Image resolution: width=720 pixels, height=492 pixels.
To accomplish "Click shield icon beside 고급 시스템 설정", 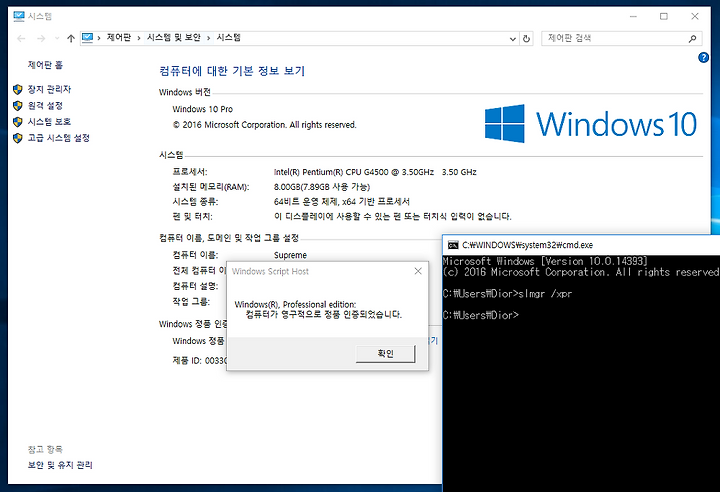I will (x=17, y=138).
